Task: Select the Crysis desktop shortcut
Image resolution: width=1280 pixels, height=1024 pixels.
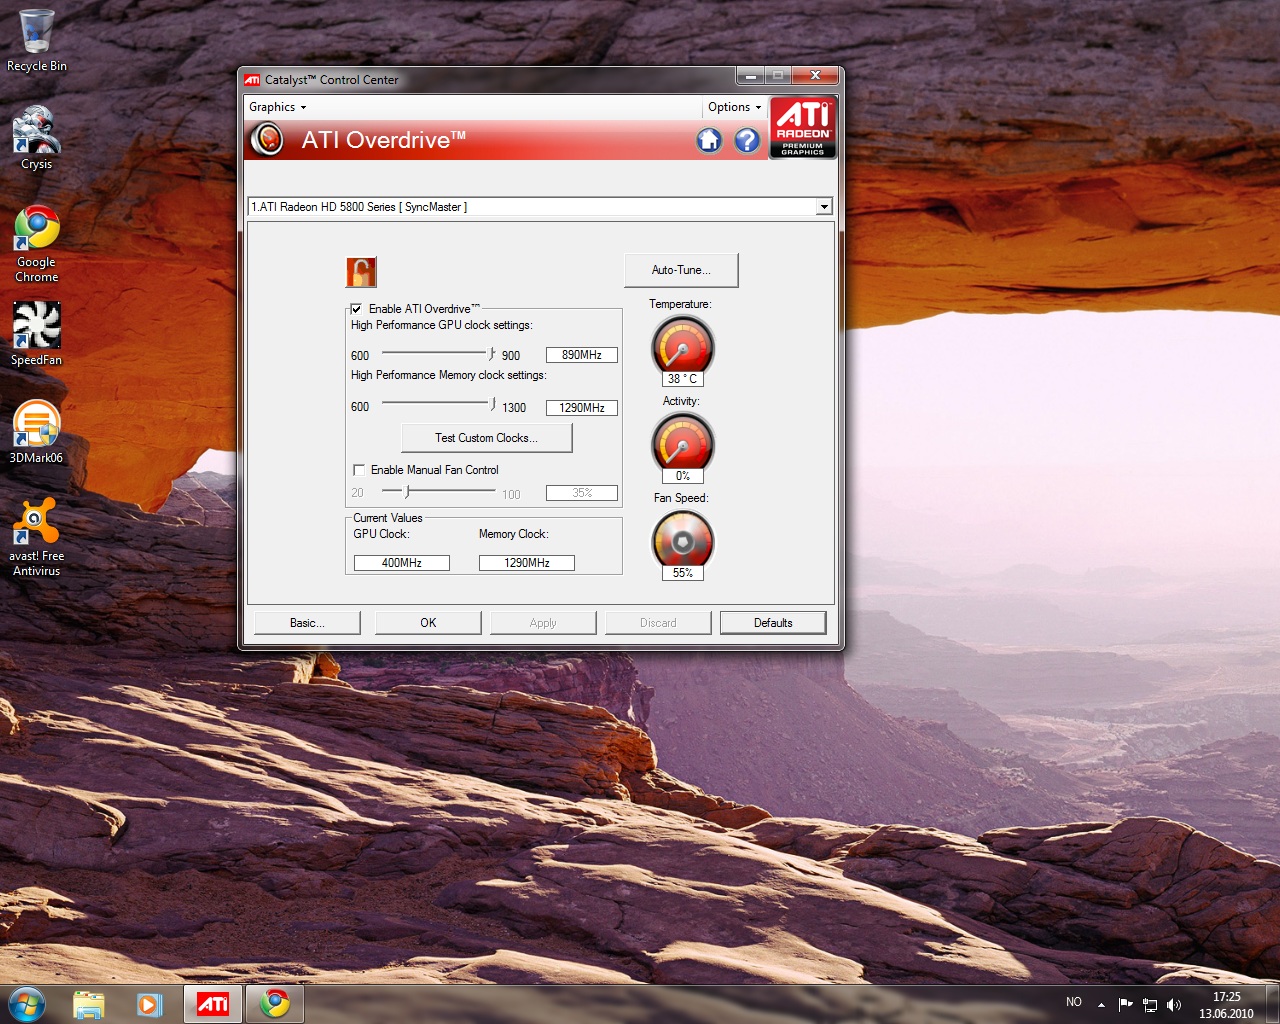Action: click(x=37, y=138)
